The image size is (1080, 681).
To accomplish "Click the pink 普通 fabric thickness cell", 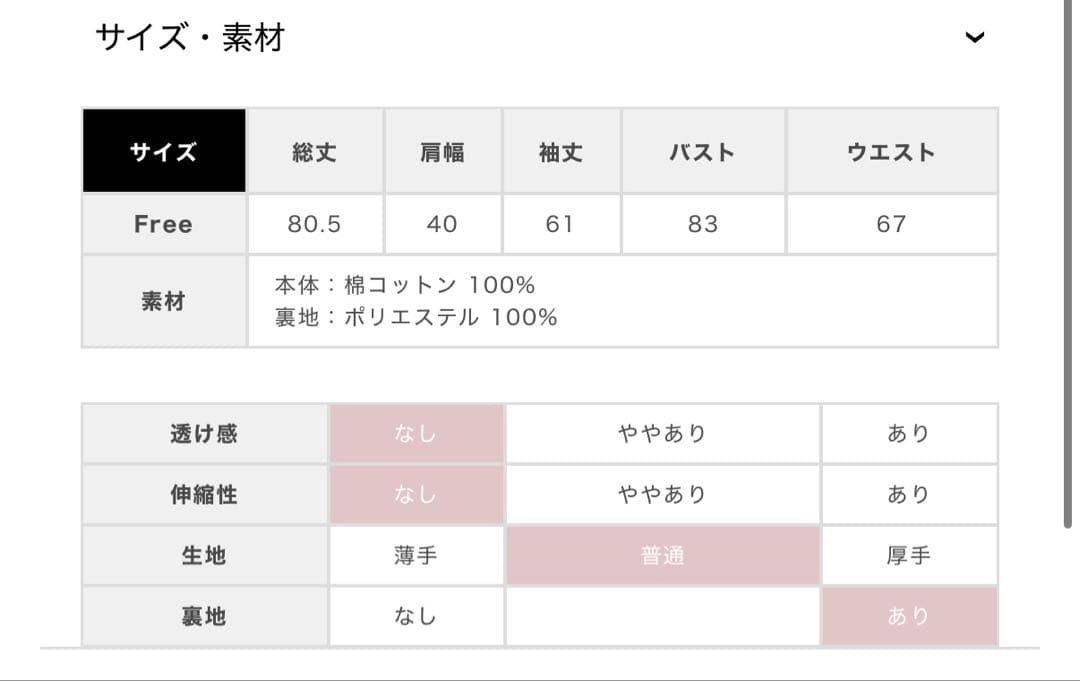I will tap(662, 556).
